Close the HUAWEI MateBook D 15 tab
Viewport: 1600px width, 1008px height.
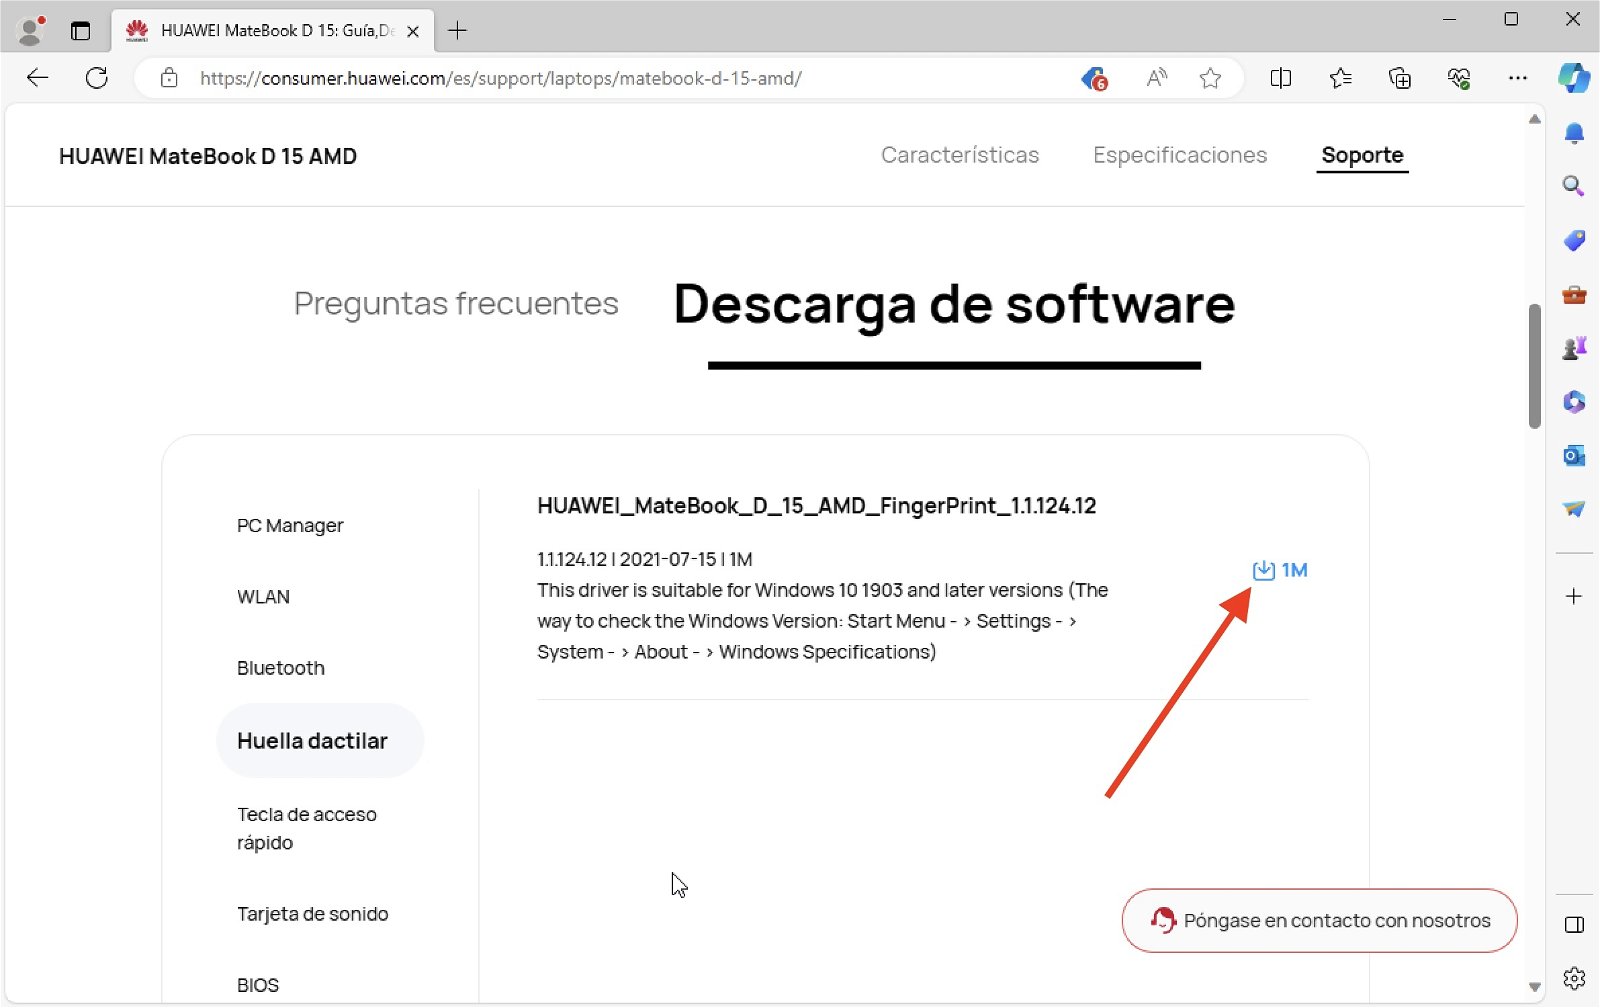(413, 31)
